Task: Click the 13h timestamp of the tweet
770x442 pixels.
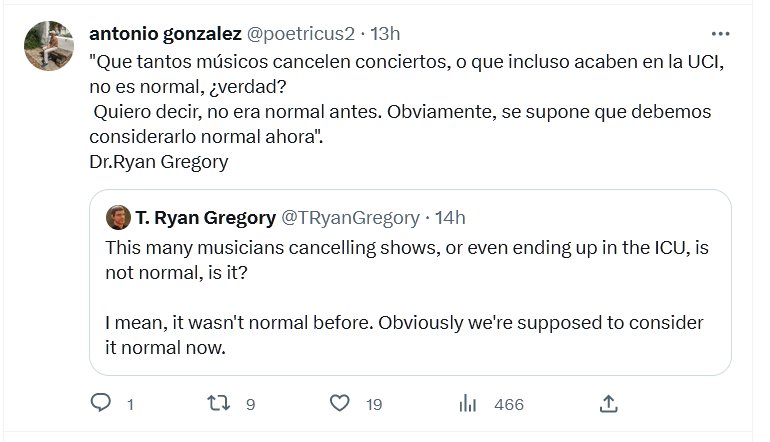Action: pos(385,33)
